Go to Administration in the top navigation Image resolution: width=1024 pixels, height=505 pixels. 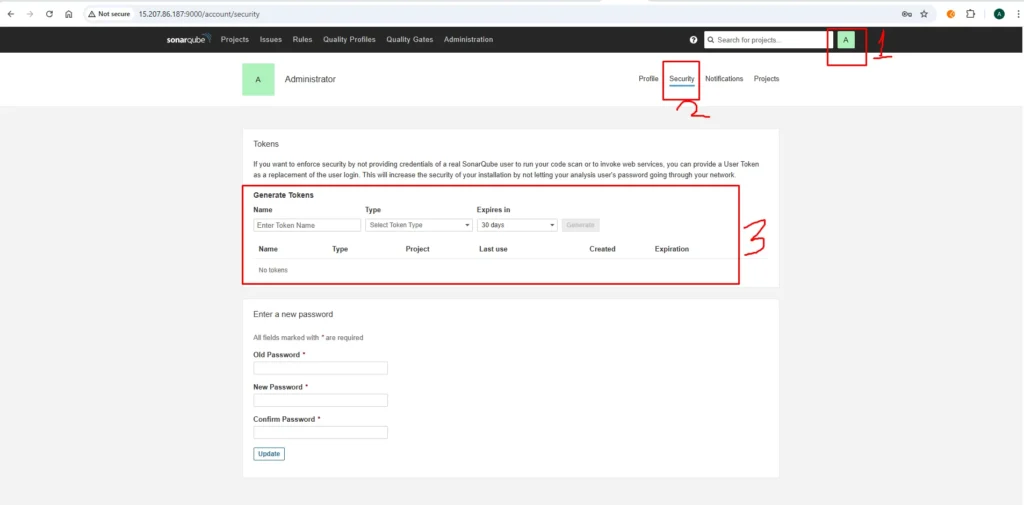468,40
